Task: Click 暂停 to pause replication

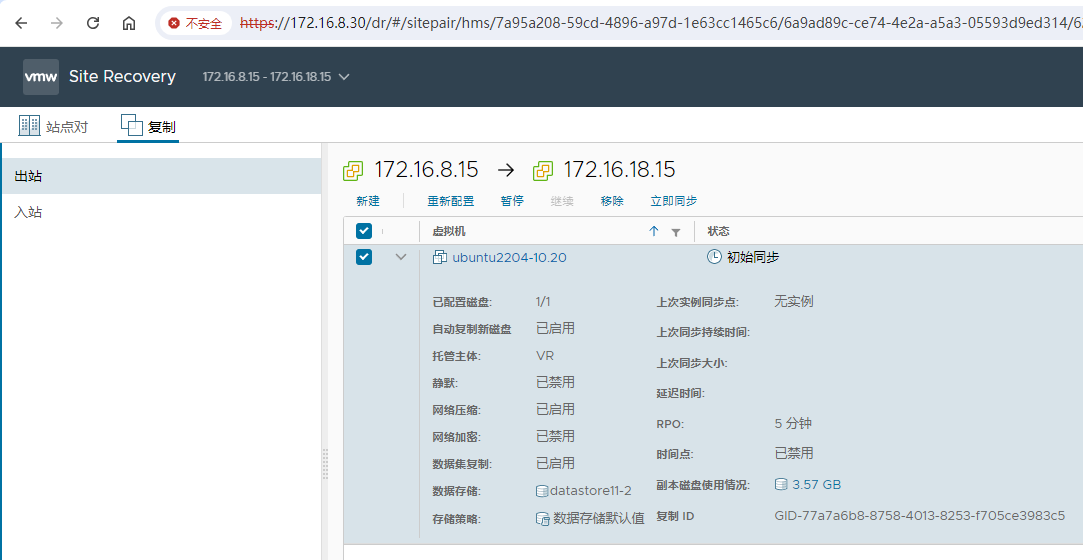Action: [x=512, y=201]
